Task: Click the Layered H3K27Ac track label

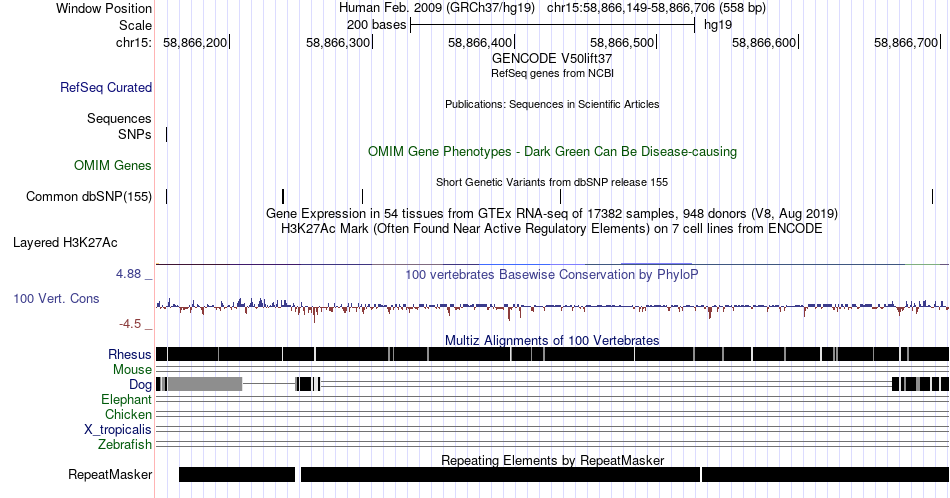Action: pyautogui.click(x=65, y=242)
